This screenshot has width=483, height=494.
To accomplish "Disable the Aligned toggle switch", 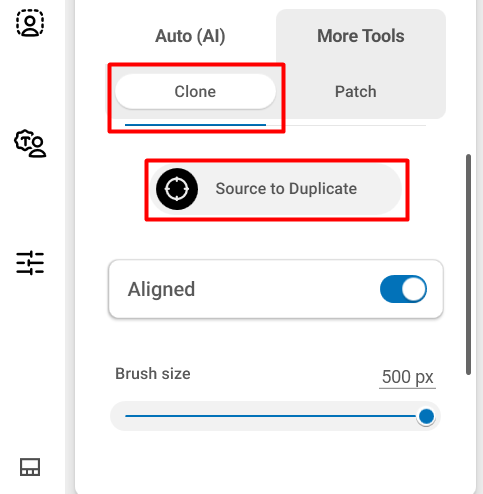I will pos(403,289).
